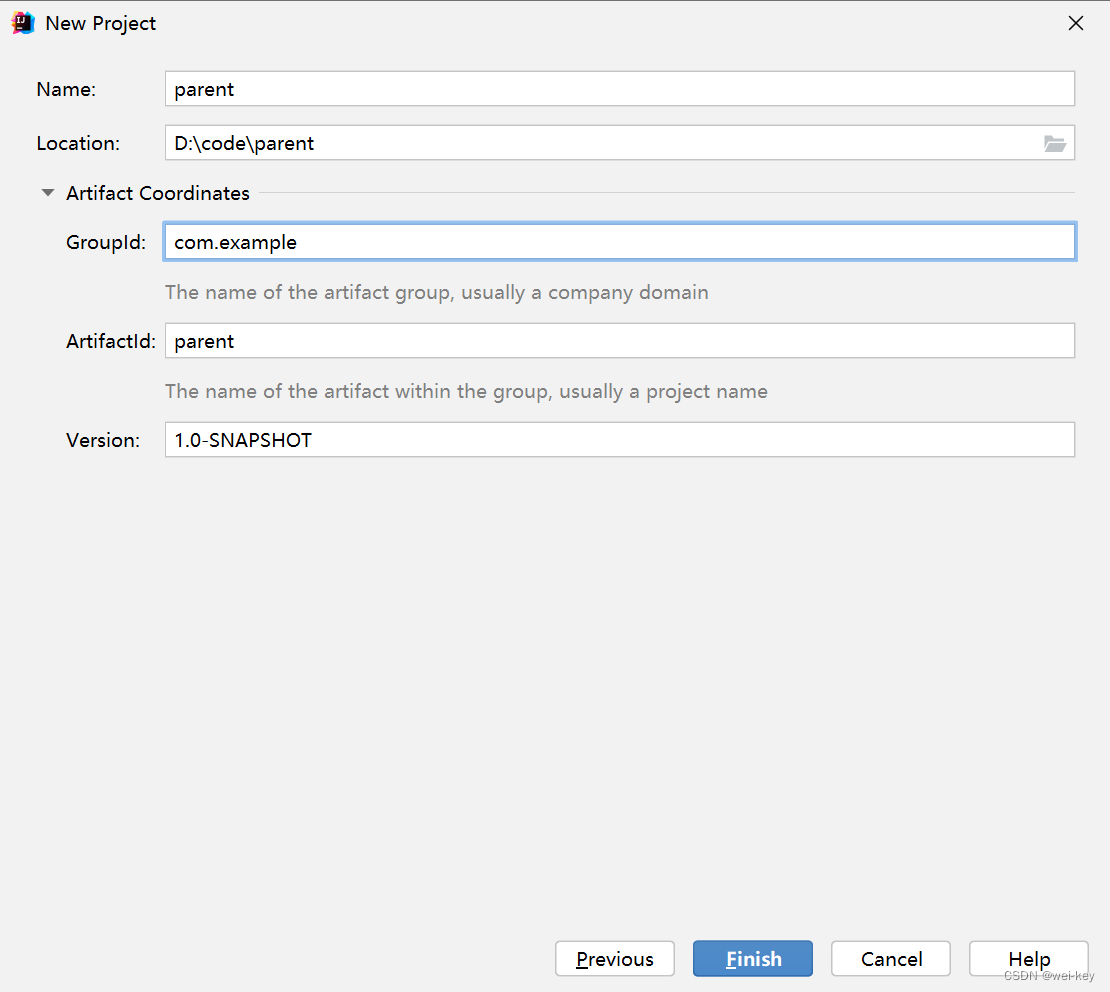Viewport: 1110px width, 992px height.
Task: Close the New Project window
Action: click(x=1075, y=23)
